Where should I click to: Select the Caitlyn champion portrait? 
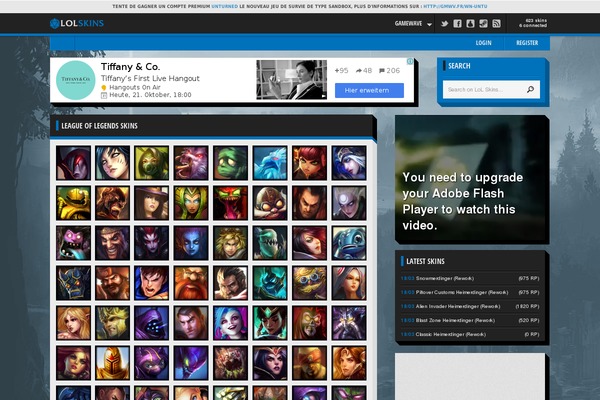click(152, 203)
